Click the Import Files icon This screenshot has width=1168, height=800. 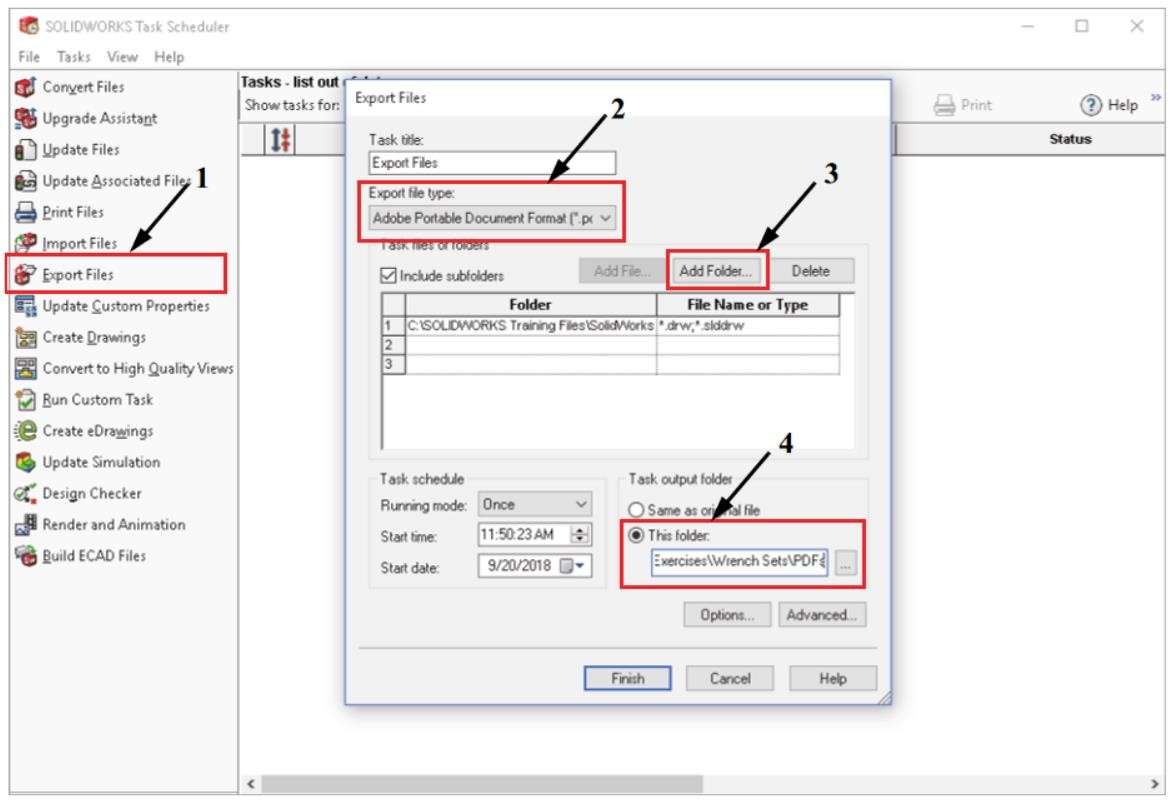[x=25, y=244]
